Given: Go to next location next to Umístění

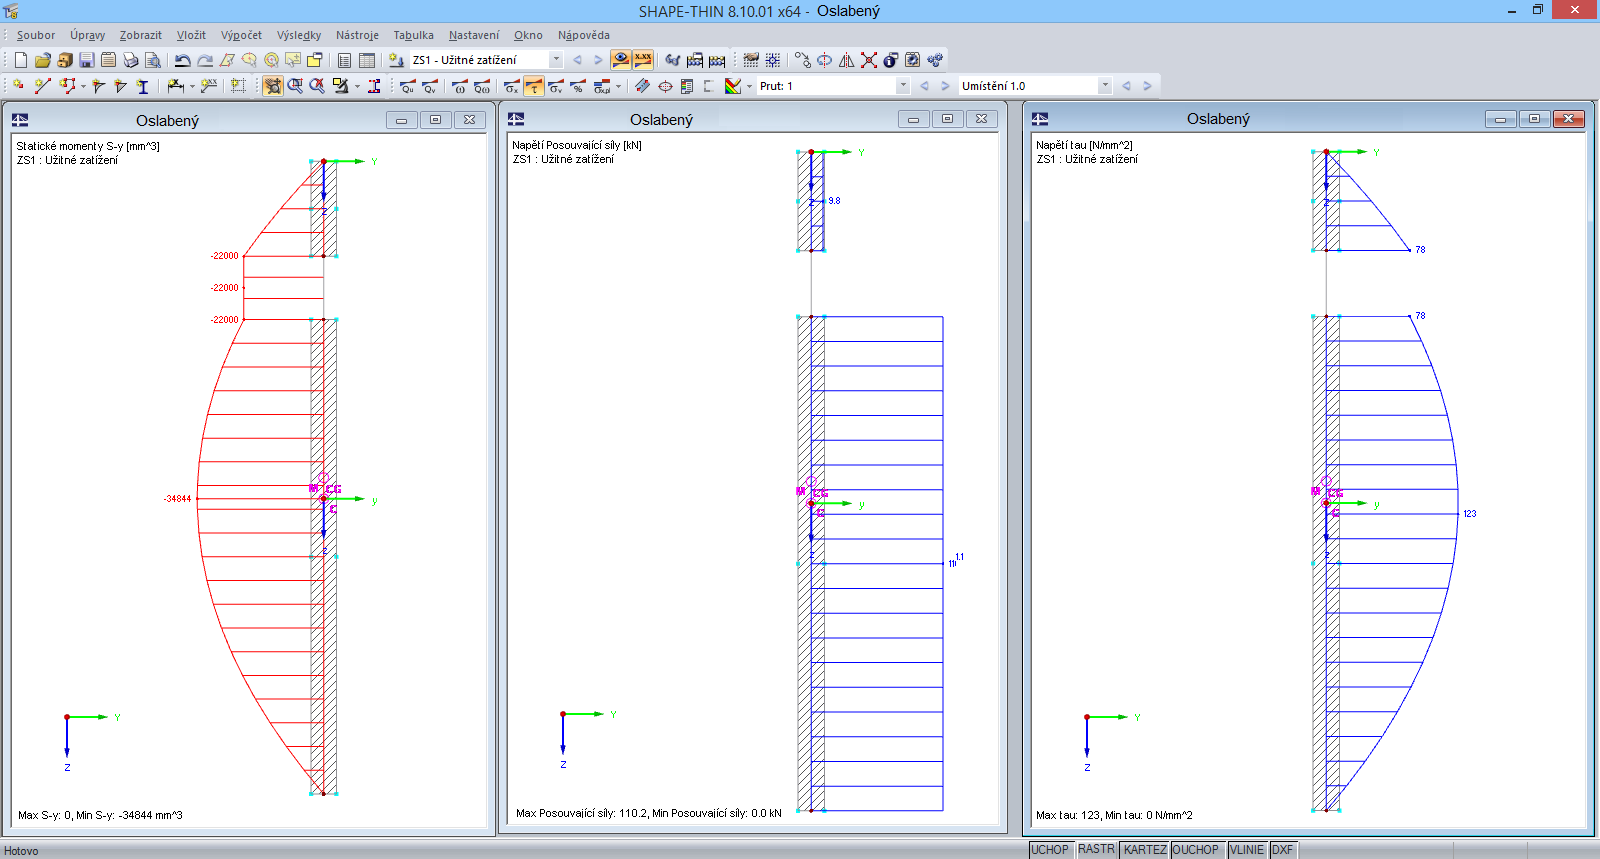Looking at the screenshot, I should [1147, 86].
